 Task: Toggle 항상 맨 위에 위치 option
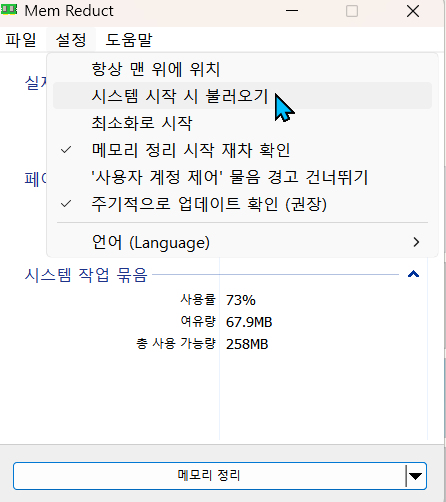coord(242,69)
